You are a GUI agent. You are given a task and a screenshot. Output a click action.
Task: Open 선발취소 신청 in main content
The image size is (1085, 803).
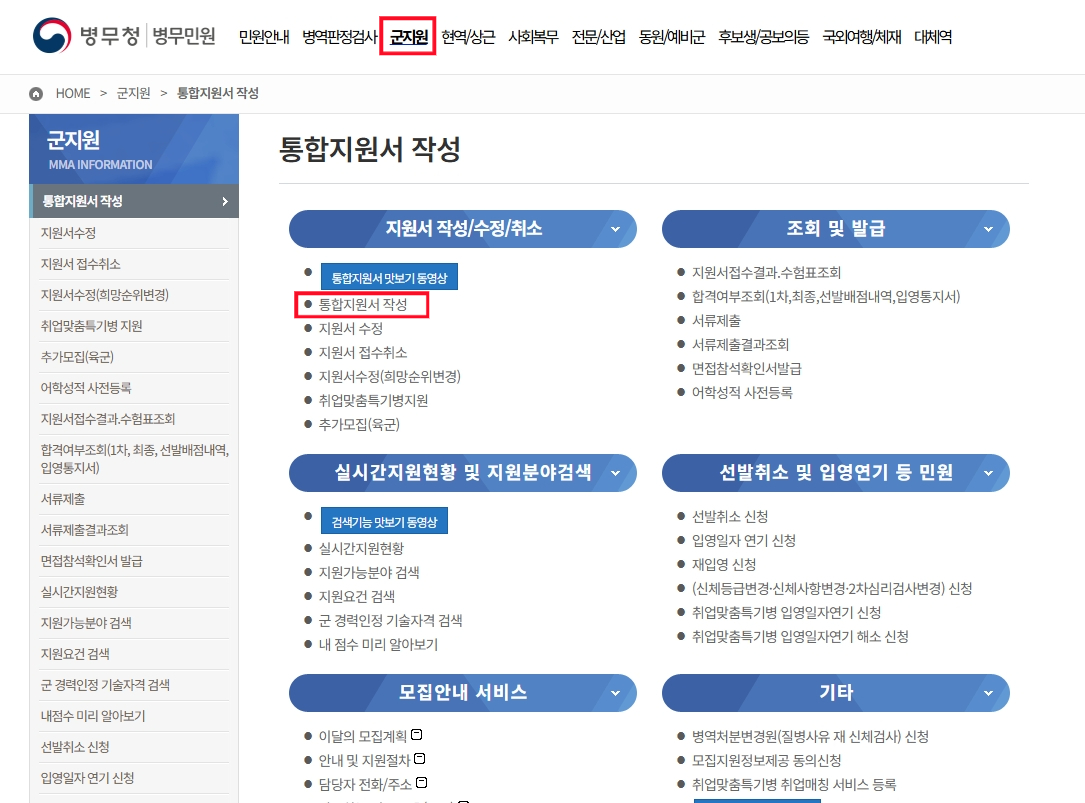(730, 516)
